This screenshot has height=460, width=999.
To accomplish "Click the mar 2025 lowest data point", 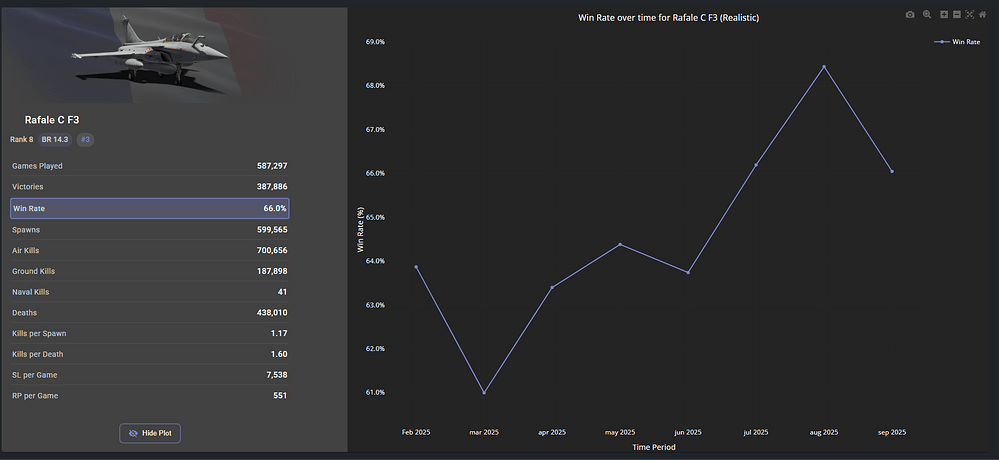I will pyautogui.click(x=484, y=392).
